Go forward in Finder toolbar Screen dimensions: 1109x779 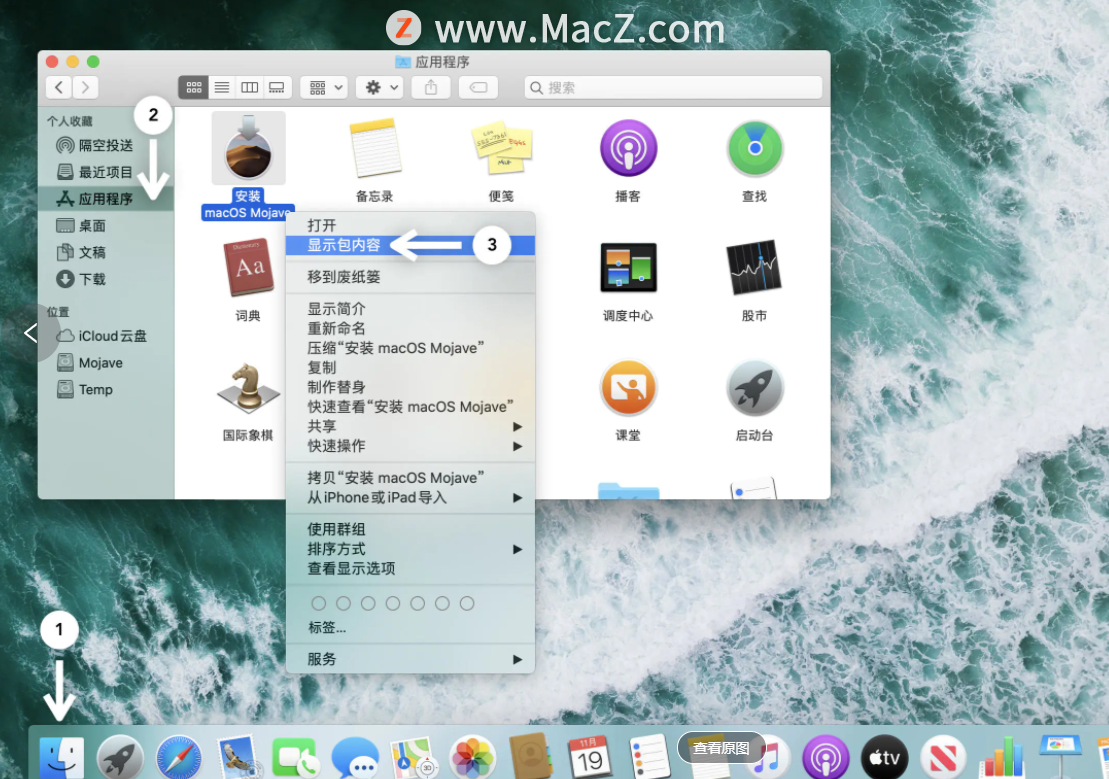click(86, 87)
